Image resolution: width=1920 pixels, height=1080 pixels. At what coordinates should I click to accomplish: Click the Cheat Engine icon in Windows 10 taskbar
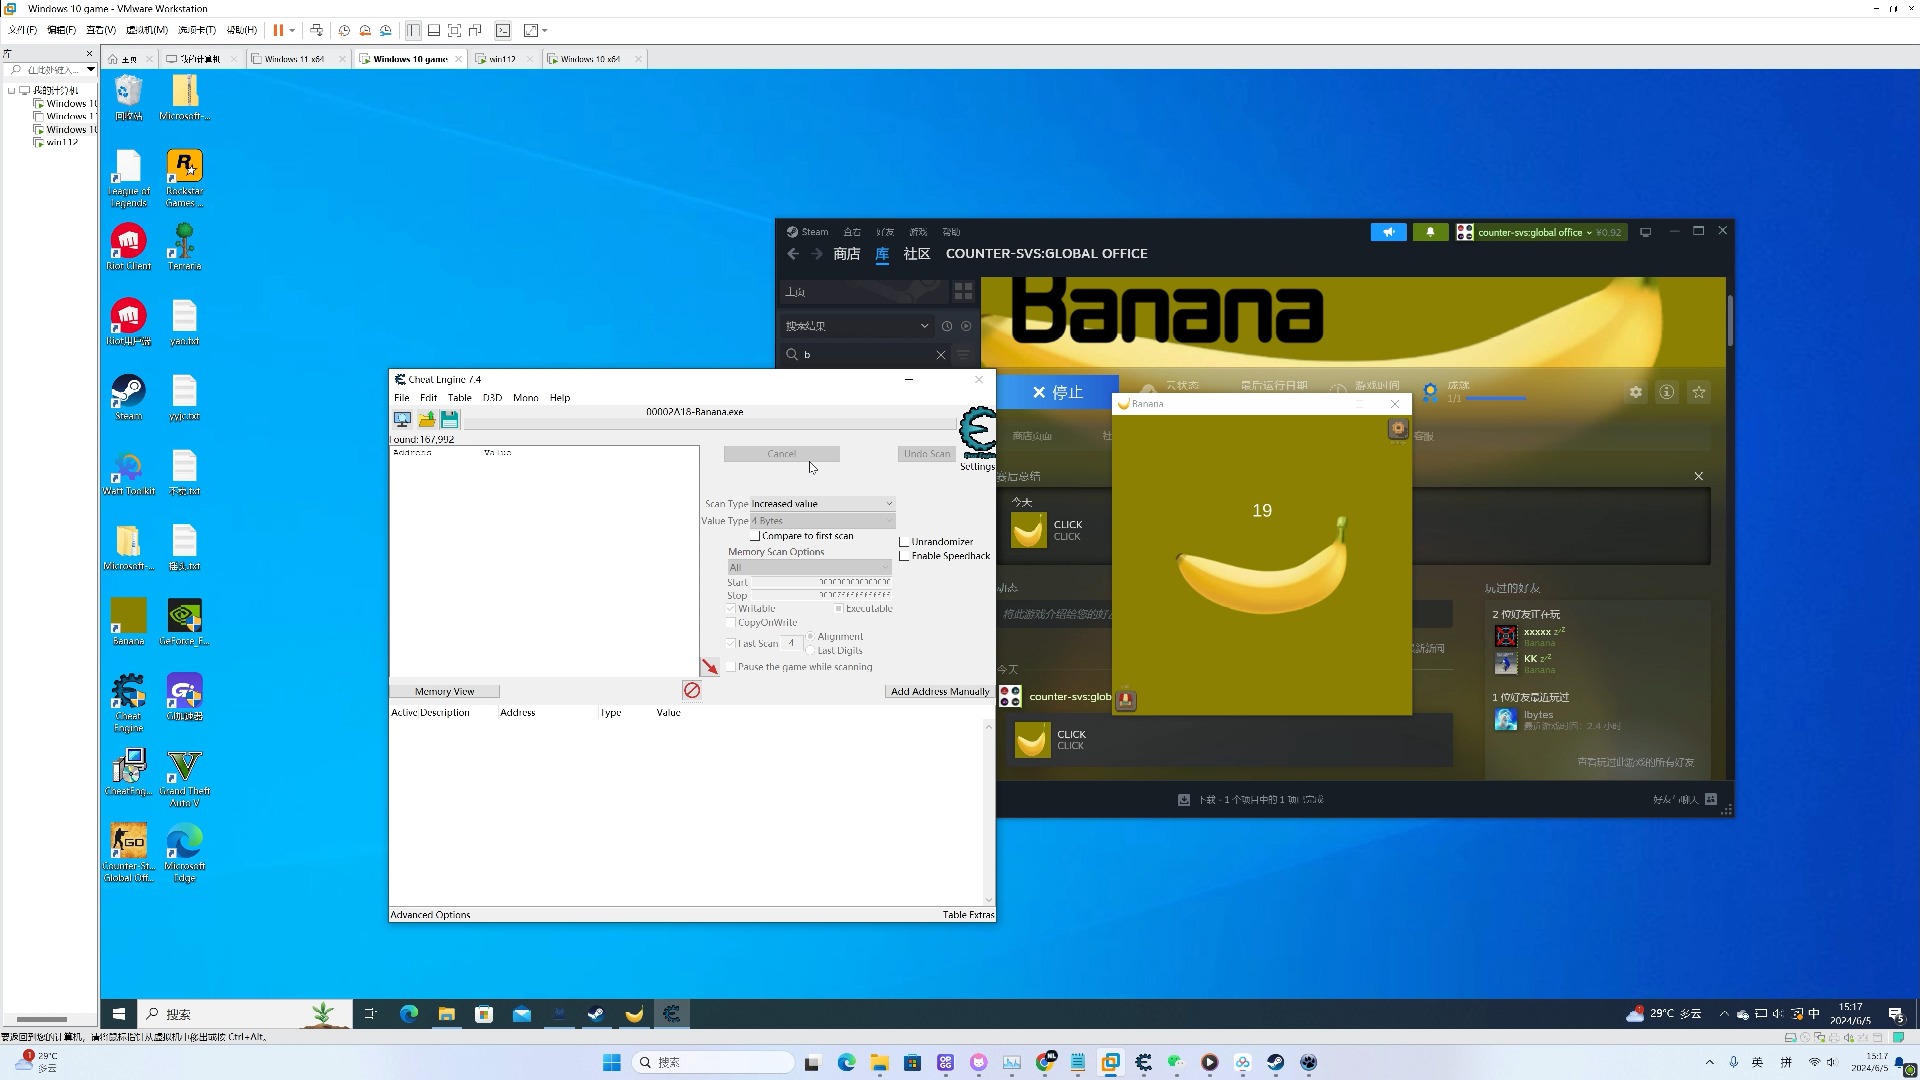pos(671,1014)
